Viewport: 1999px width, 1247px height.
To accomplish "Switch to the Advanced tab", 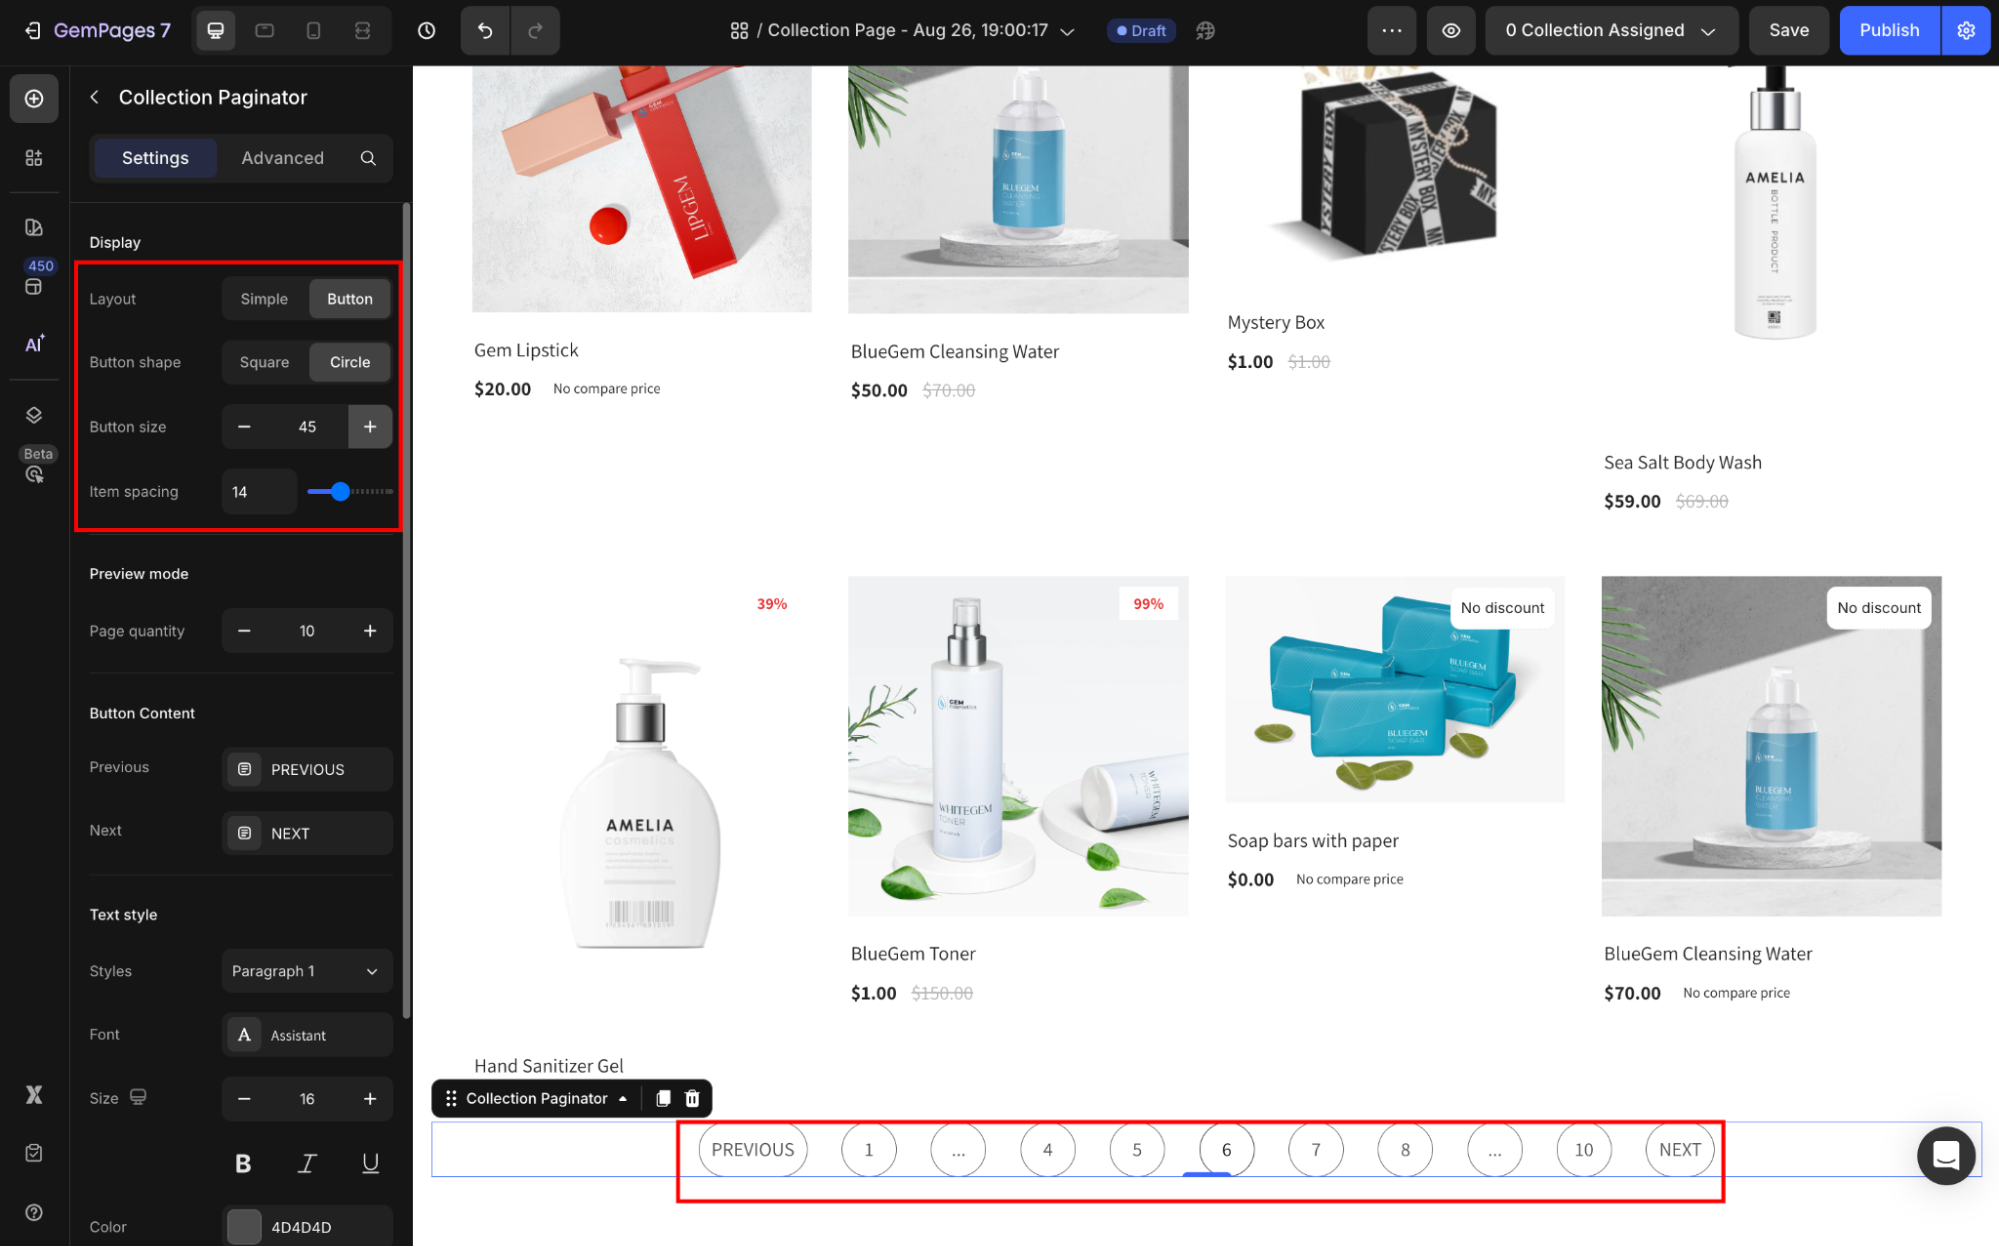I will 282,158.
